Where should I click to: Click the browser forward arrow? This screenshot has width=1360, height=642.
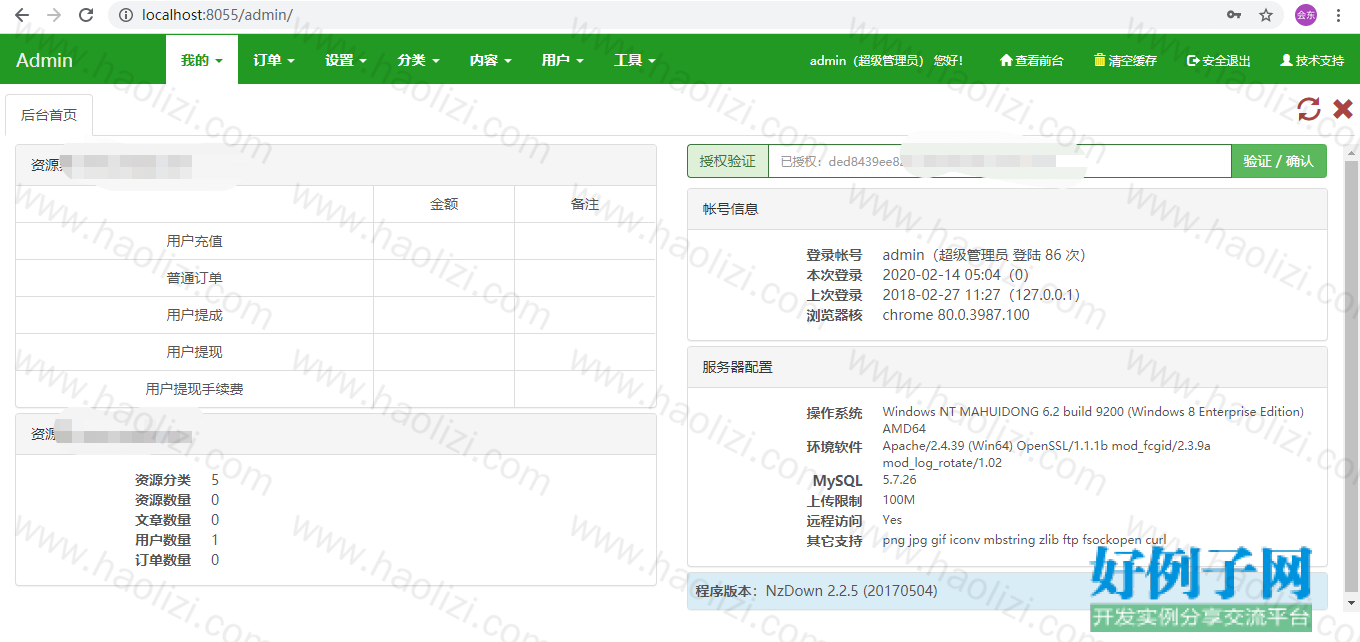click(x=54, y=16)
